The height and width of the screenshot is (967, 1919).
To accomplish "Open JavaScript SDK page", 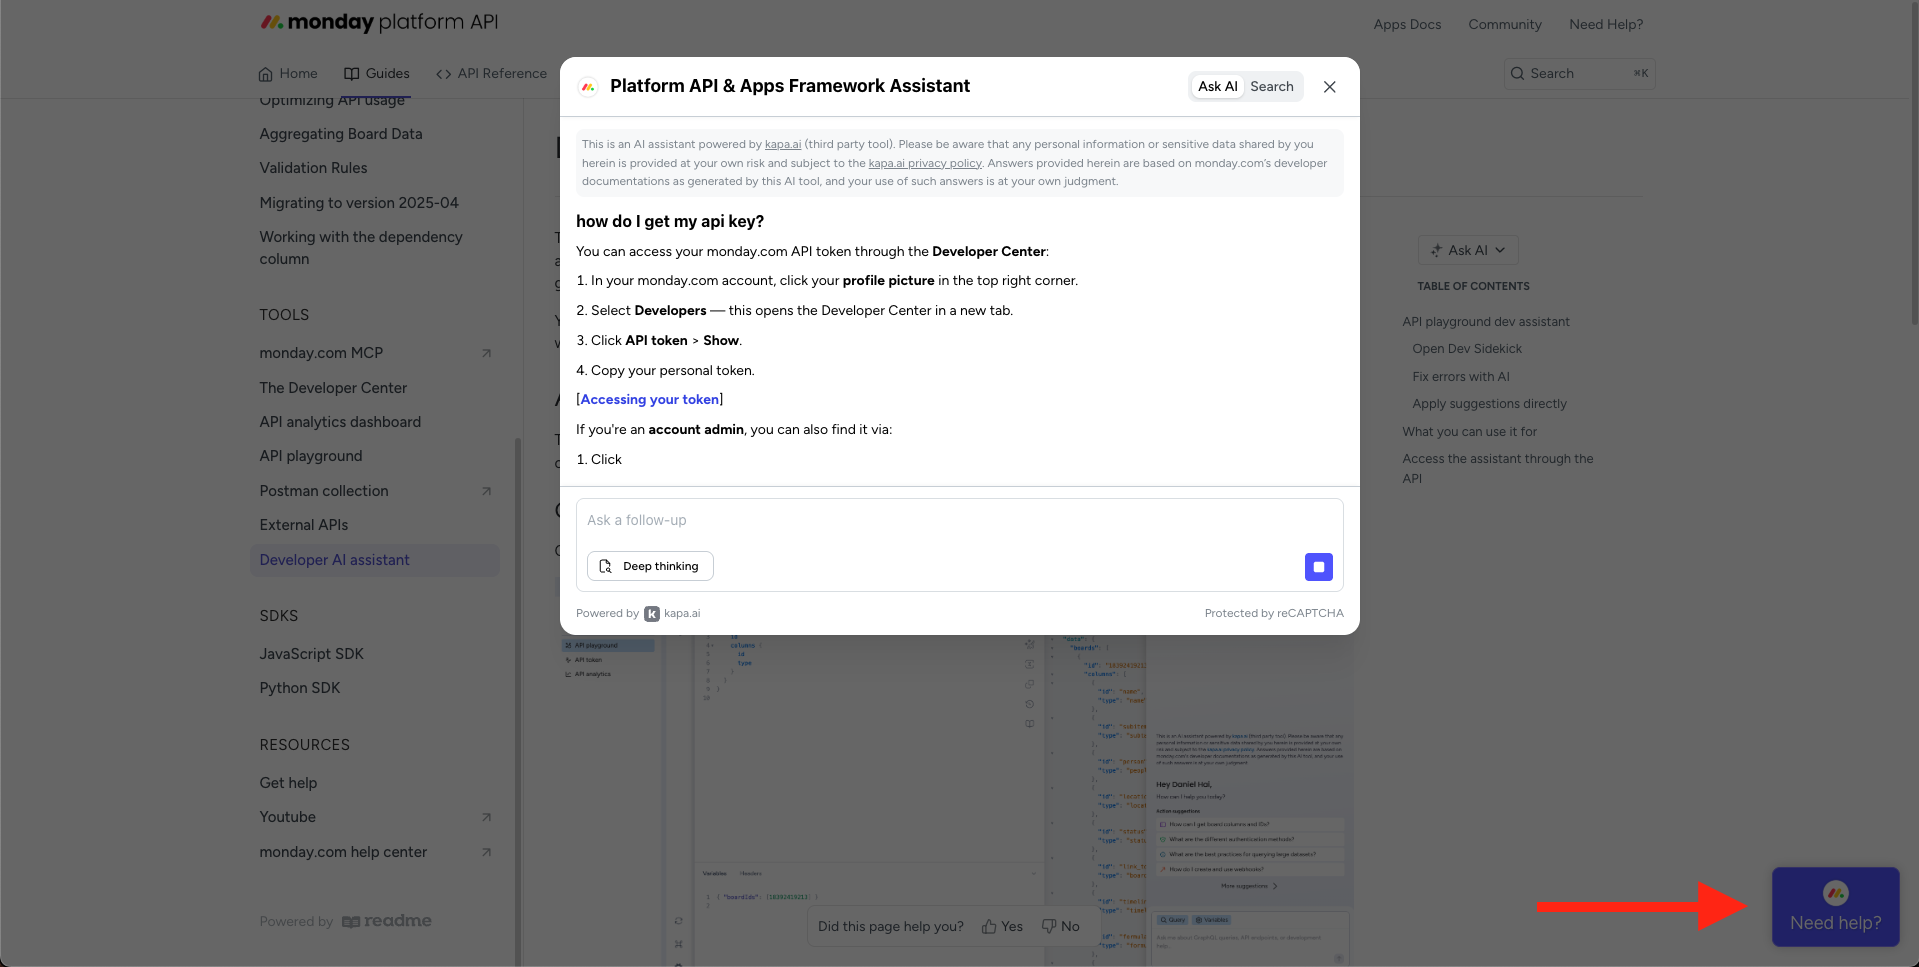I will (x=311, y=654).
